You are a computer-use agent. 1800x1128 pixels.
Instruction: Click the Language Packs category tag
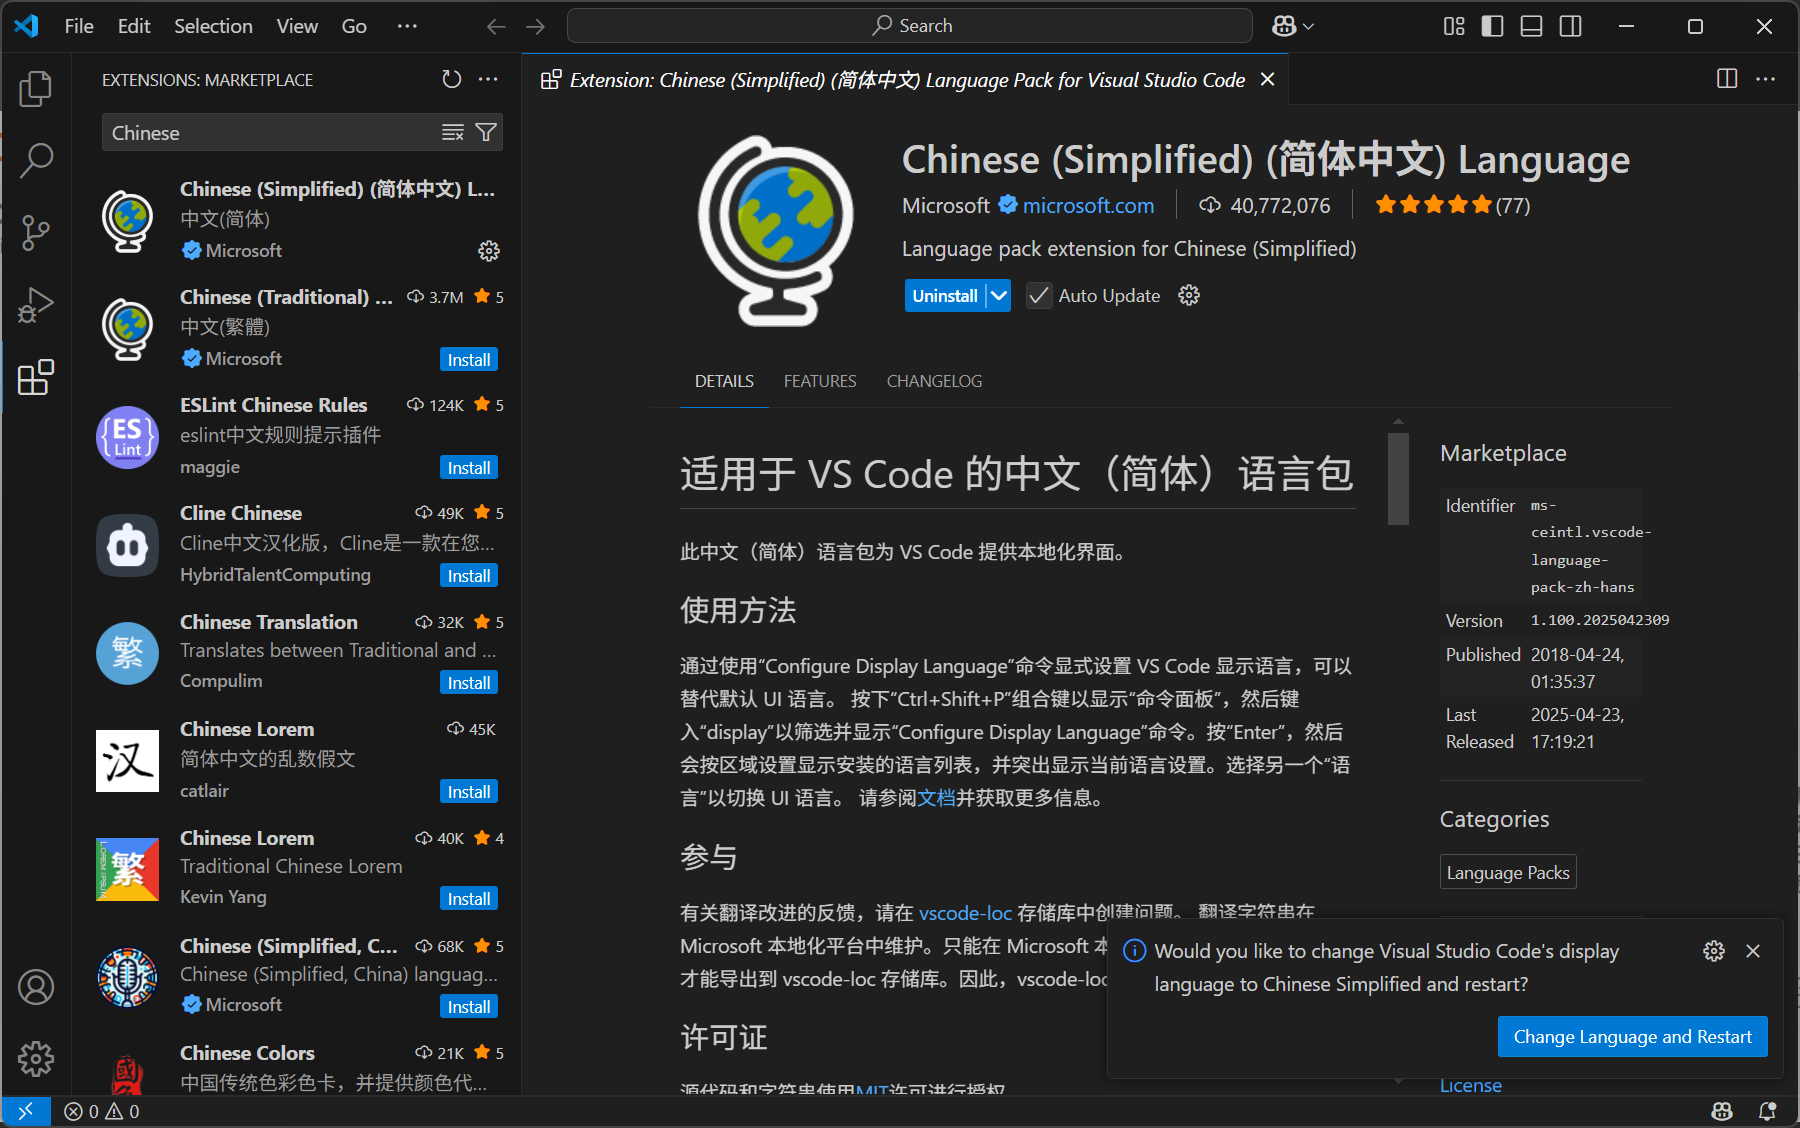[1508, 872]
